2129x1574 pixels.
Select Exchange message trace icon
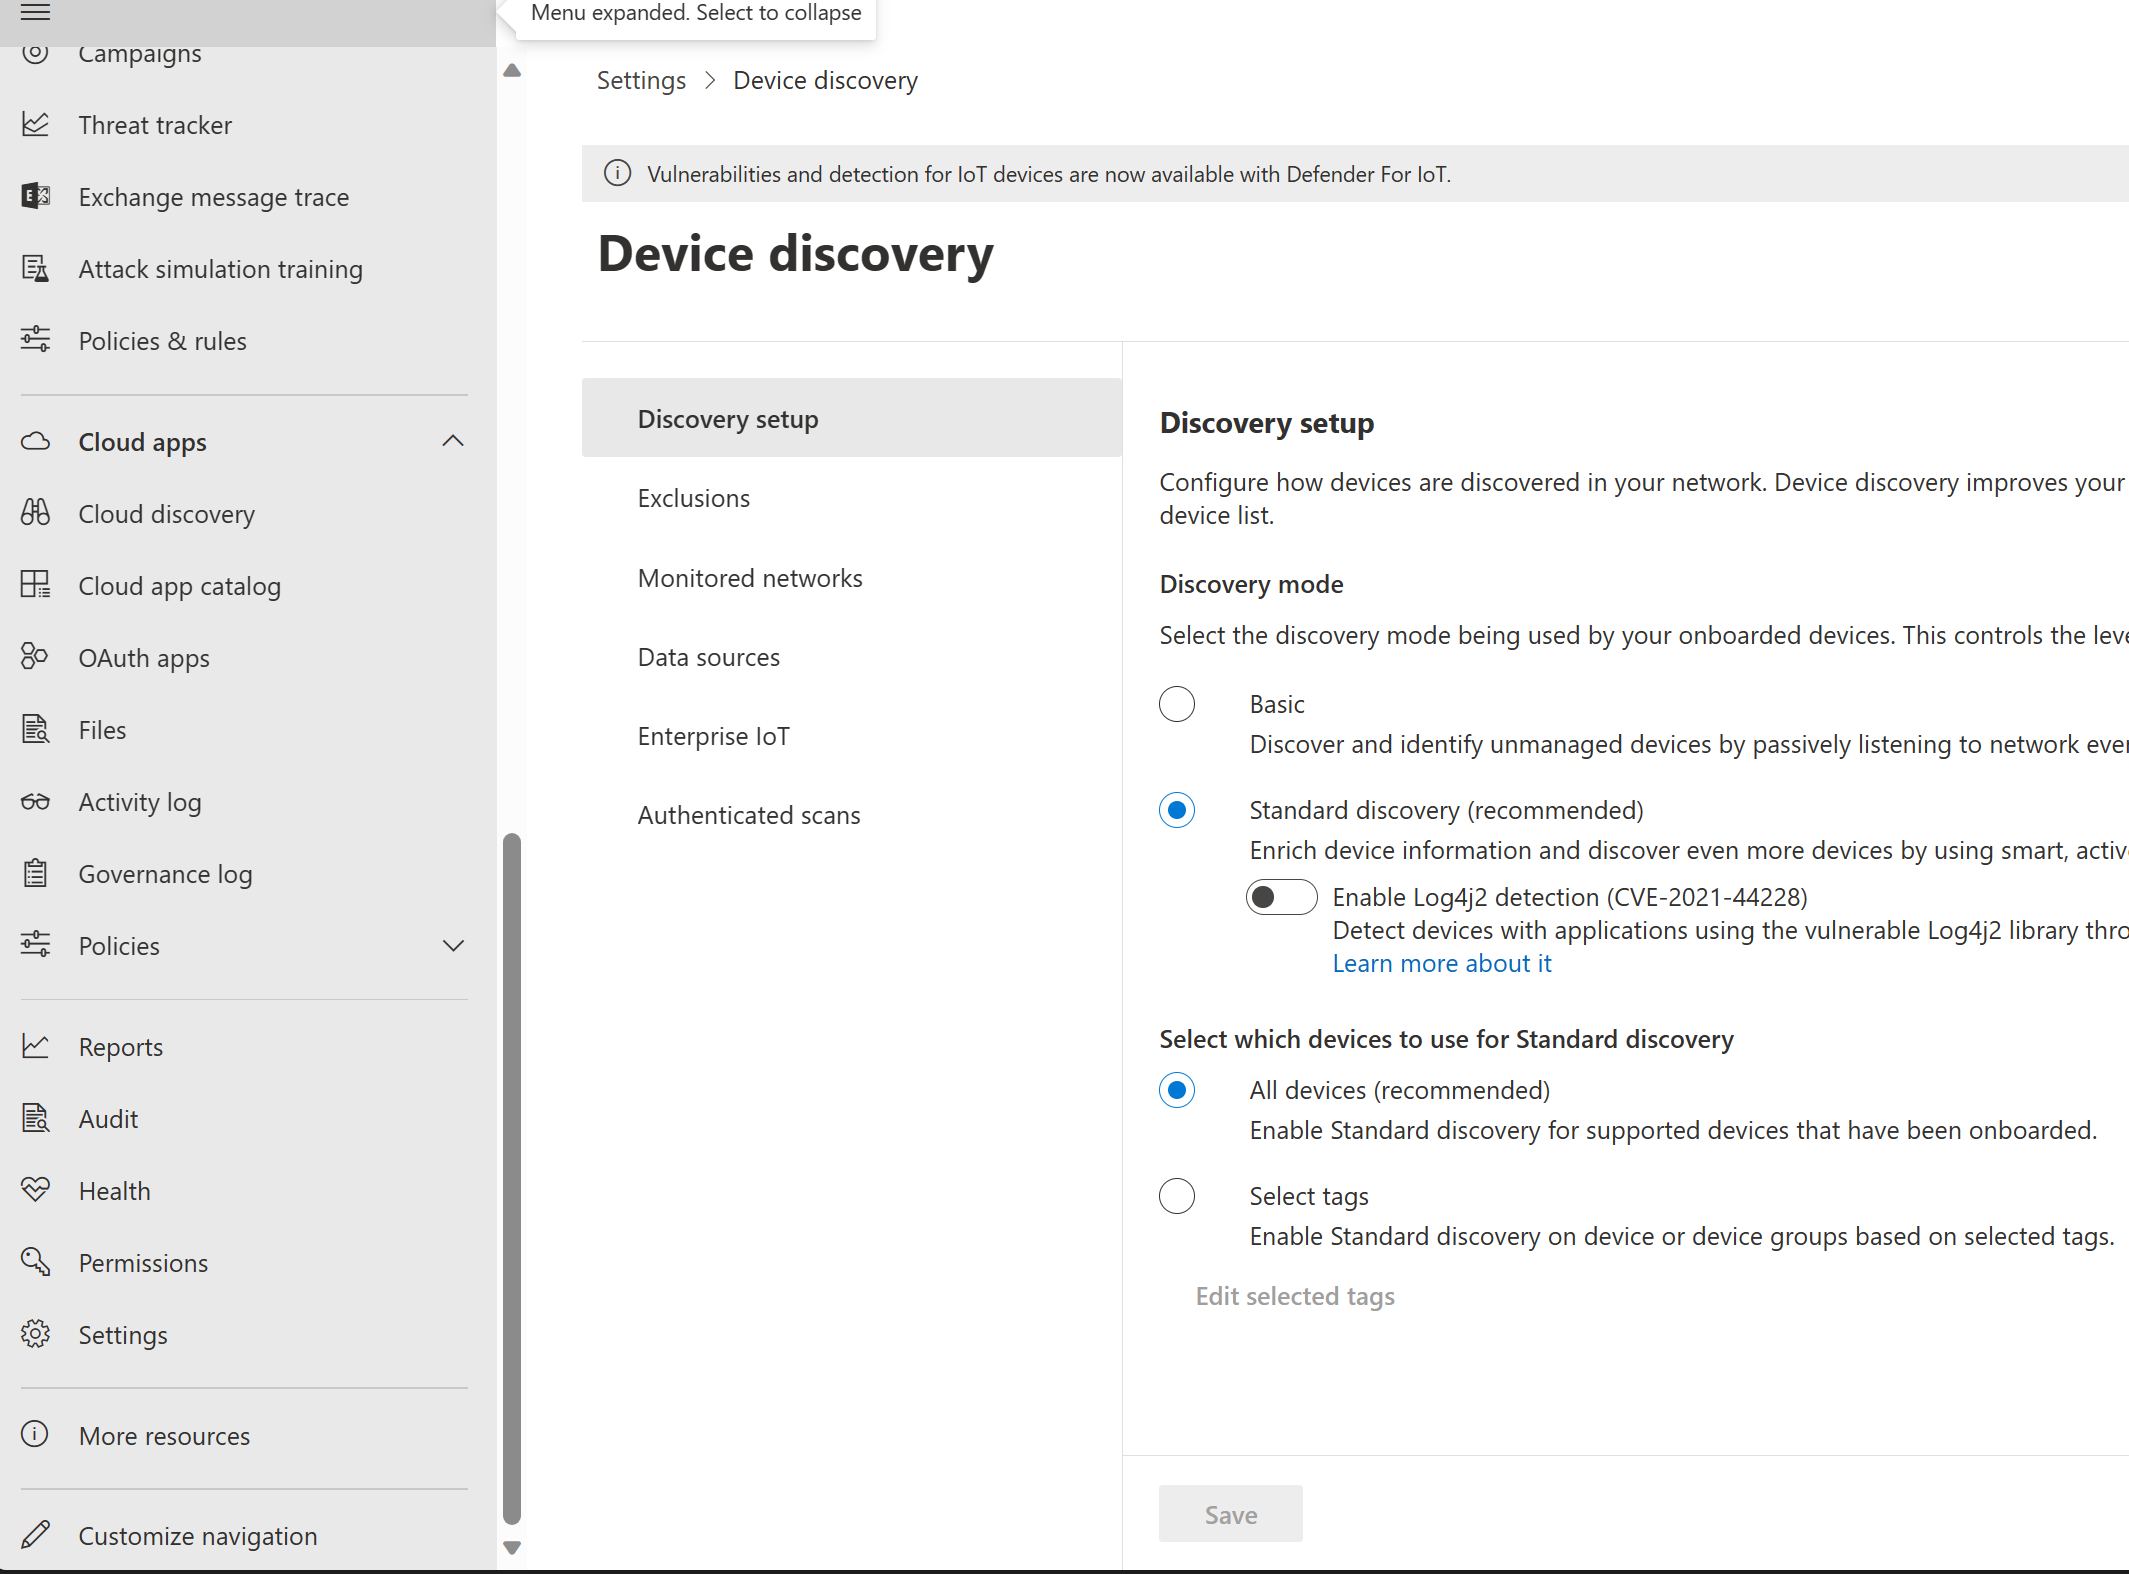point(36,197)
